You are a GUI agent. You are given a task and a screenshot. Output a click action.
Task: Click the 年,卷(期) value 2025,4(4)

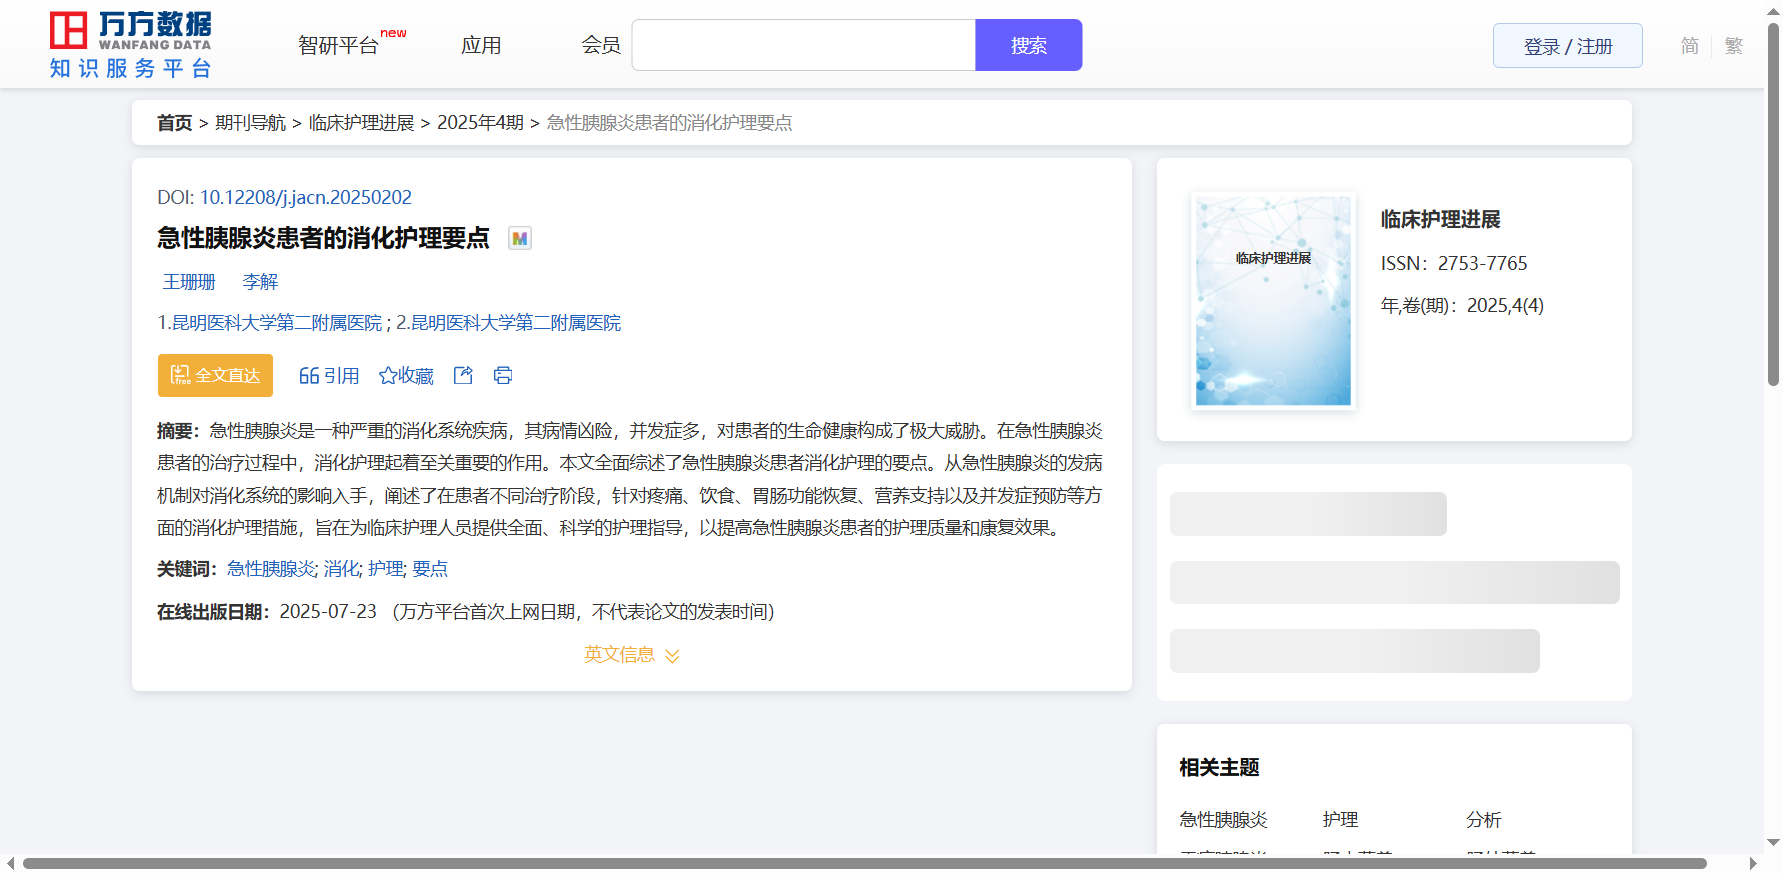click(1505, 305)
